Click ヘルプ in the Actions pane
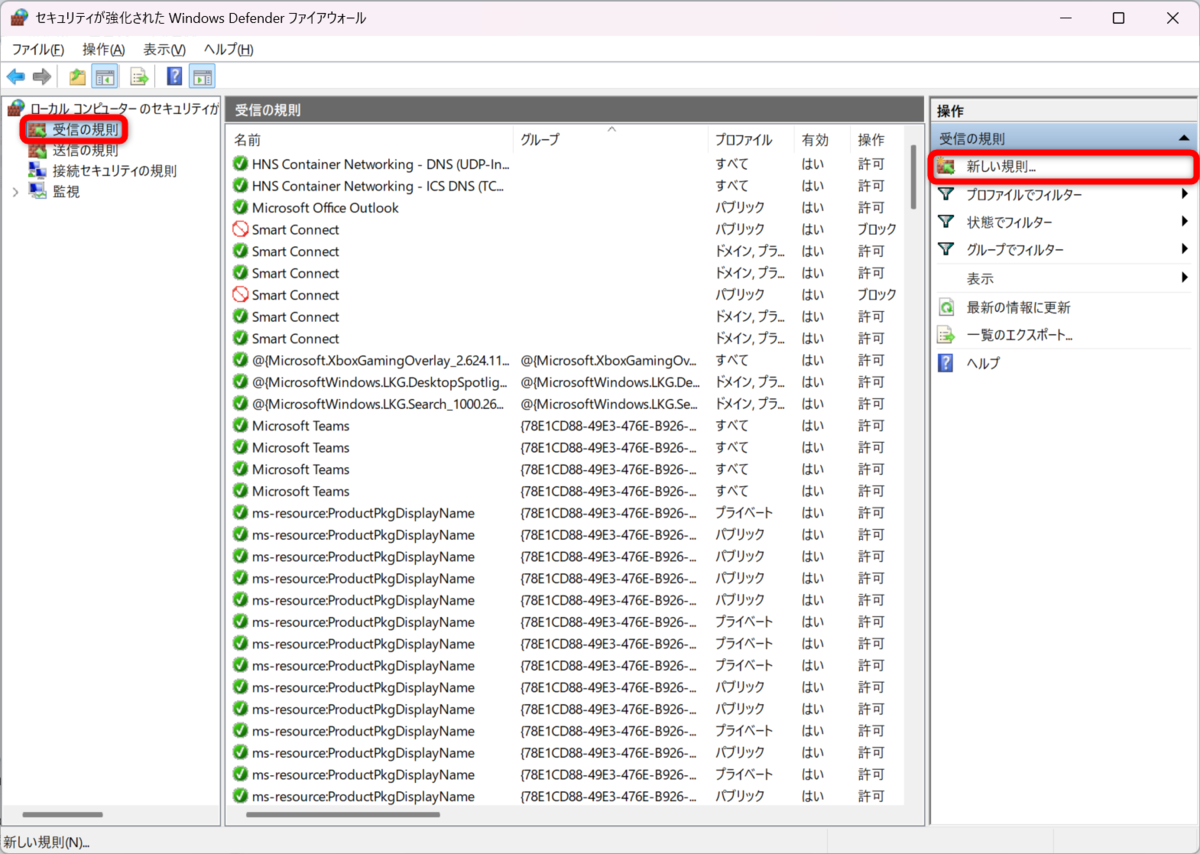 [983, 363]
